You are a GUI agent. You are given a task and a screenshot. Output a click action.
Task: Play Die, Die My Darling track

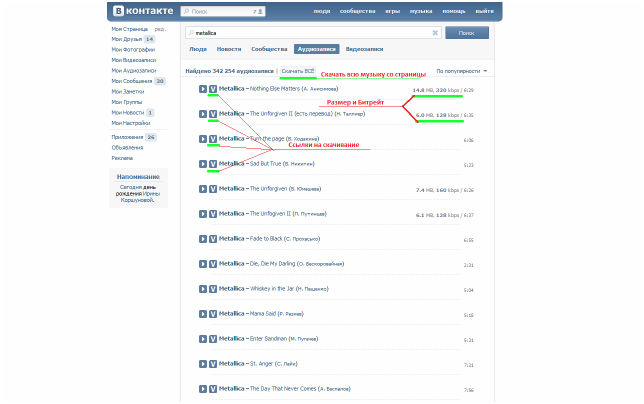tap(203, 264)
